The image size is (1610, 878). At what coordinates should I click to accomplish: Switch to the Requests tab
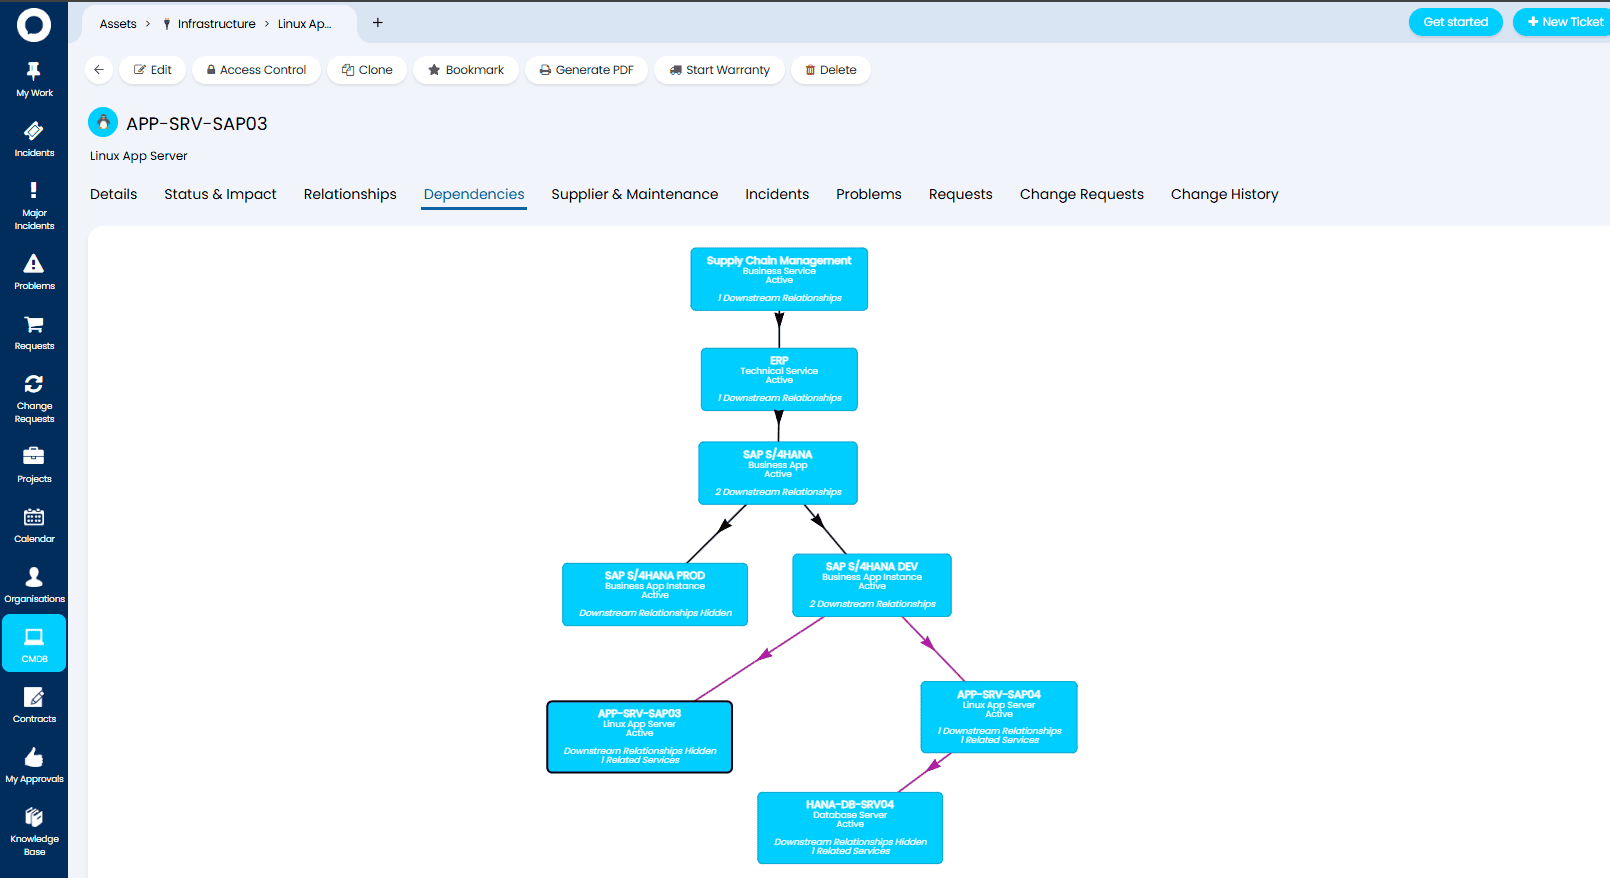961,194
